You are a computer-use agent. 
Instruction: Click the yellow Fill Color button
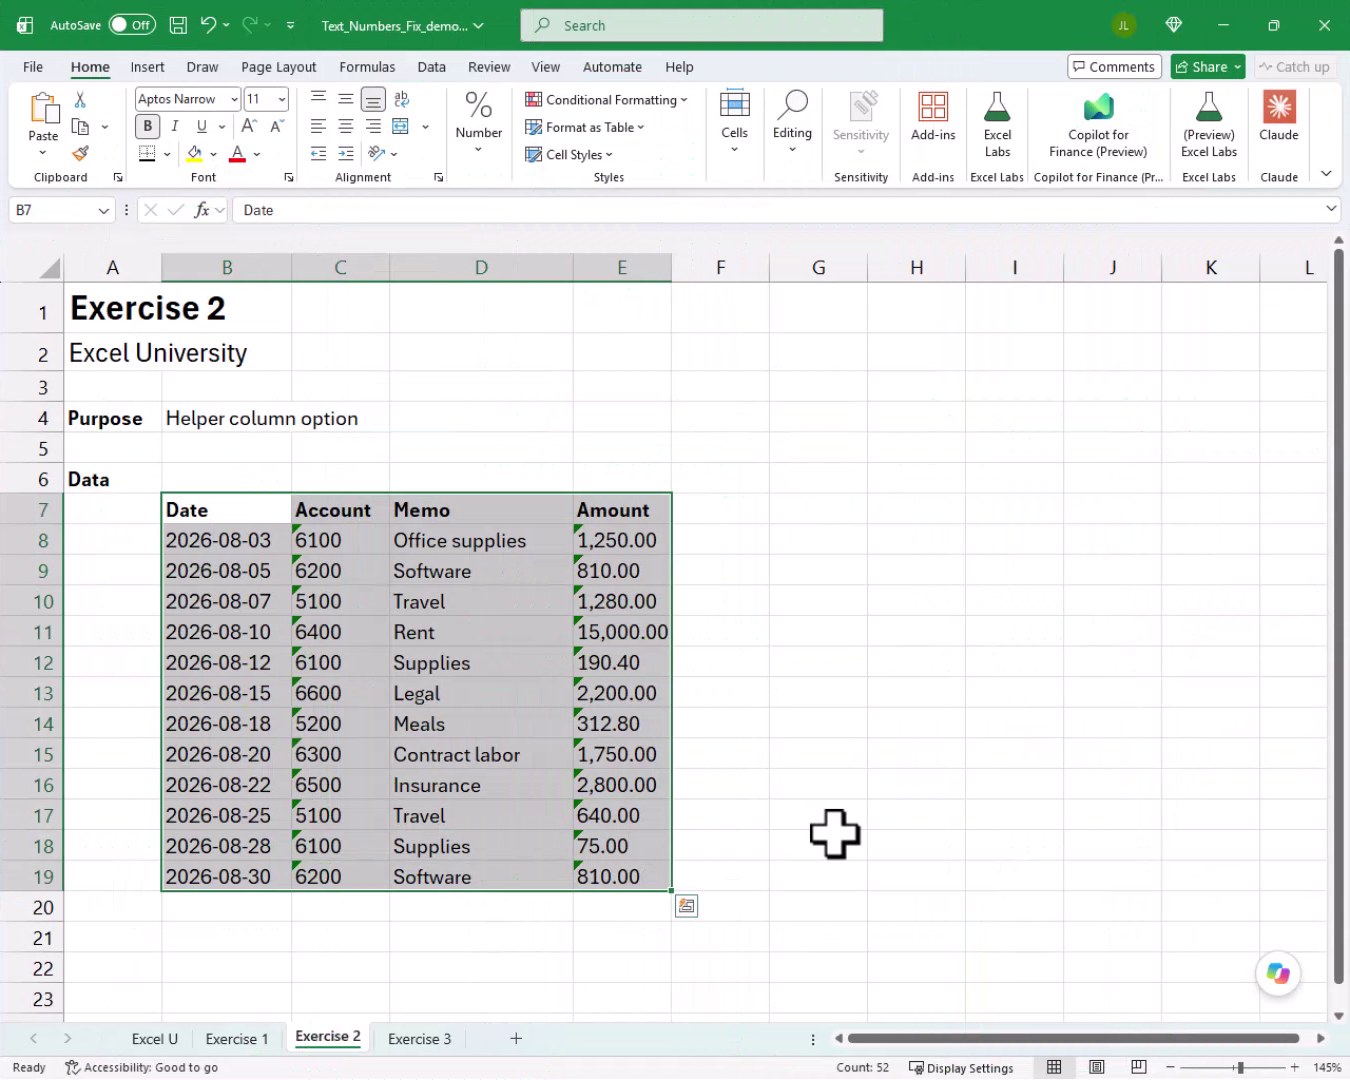[194, 153]
